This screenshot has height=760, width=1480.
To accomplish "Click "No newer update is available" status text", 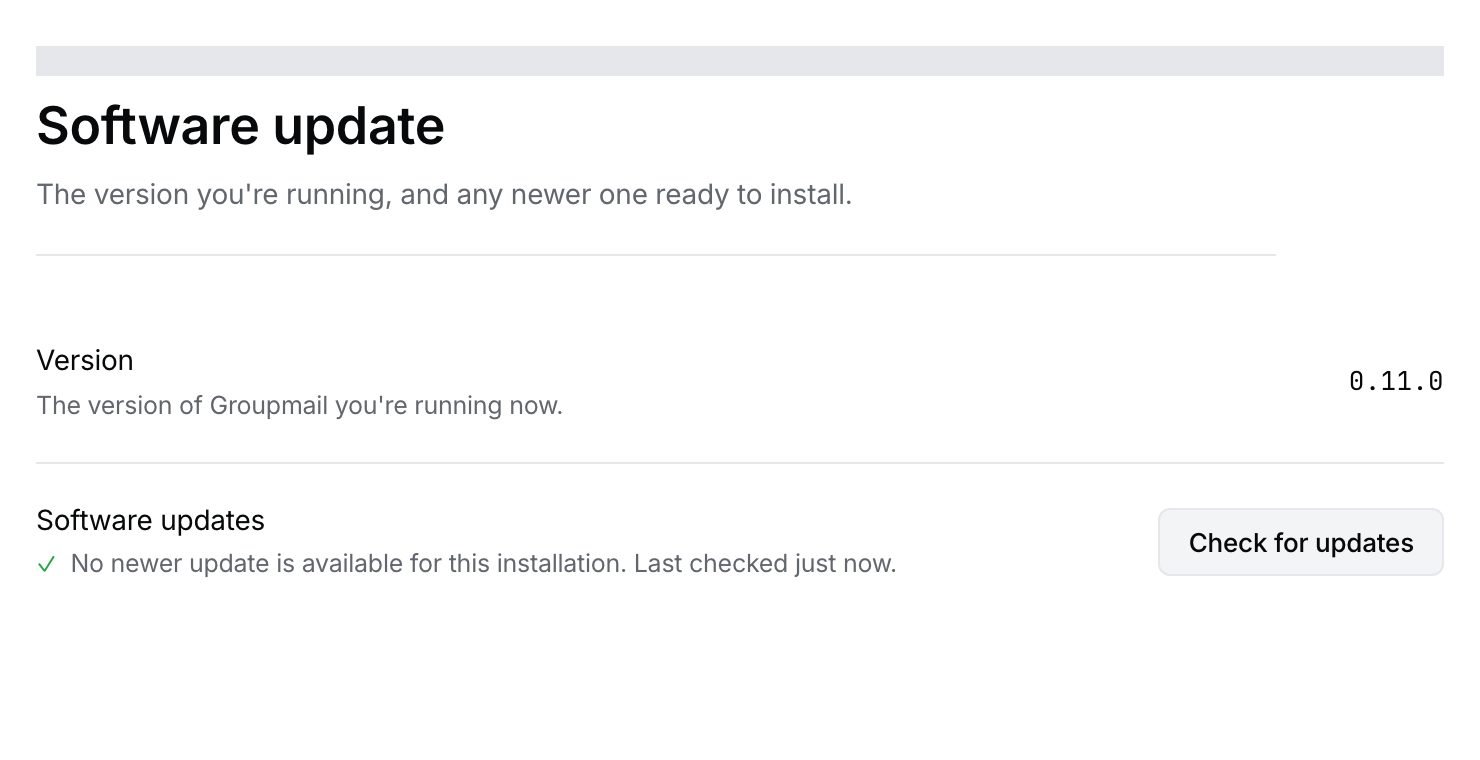I will [x=483, y=564].
